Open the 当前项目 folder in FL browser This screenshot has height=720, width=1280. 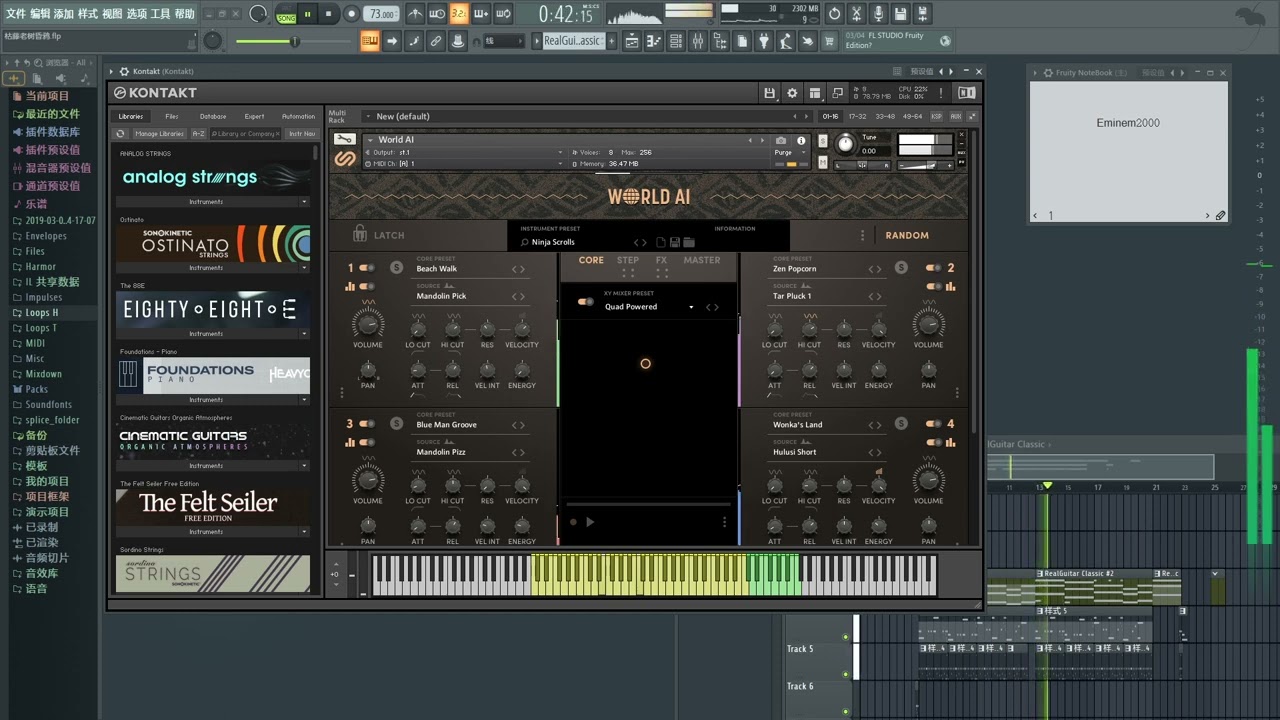click(48, 96)
